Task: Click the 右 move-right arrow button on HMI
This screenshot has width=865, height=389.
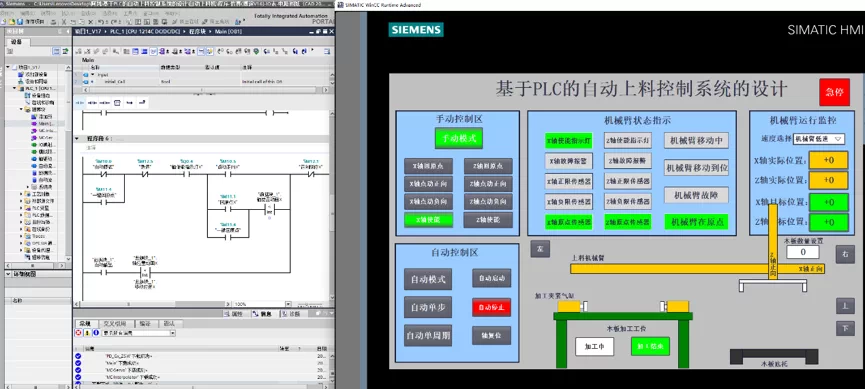Action: 845,254
